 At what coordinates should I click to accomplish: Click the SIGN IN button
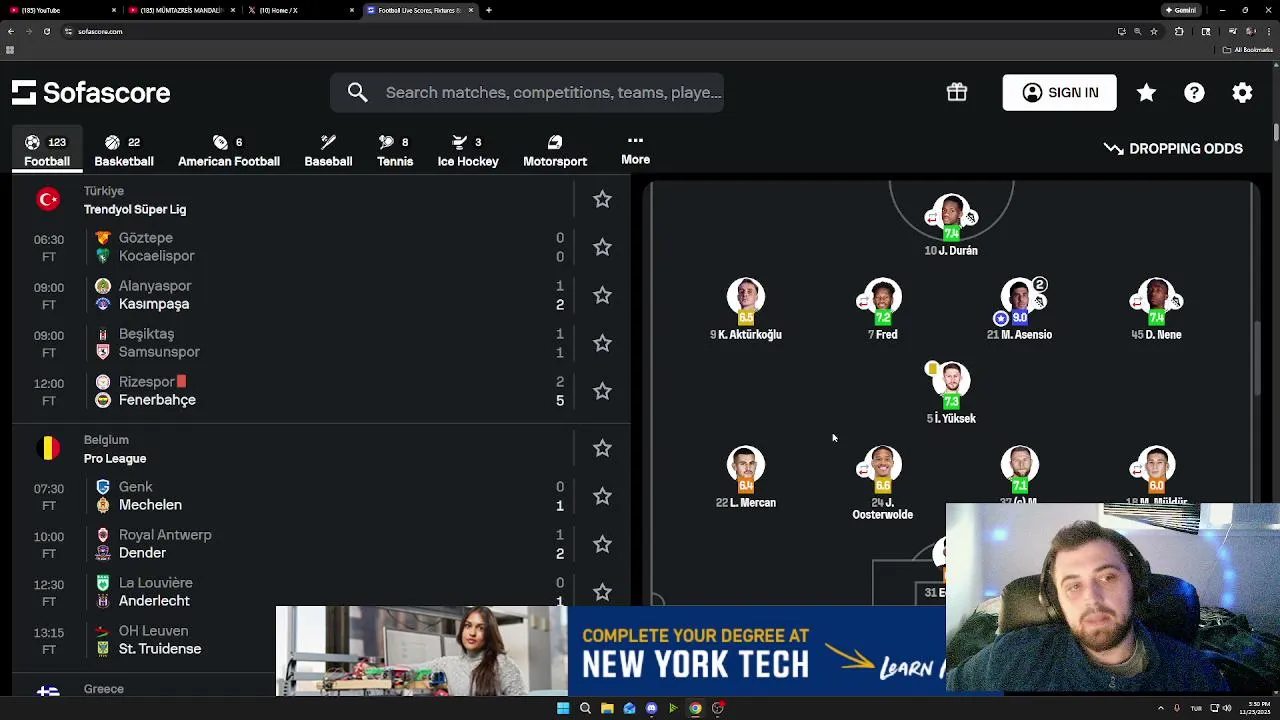pos(1060,92)
